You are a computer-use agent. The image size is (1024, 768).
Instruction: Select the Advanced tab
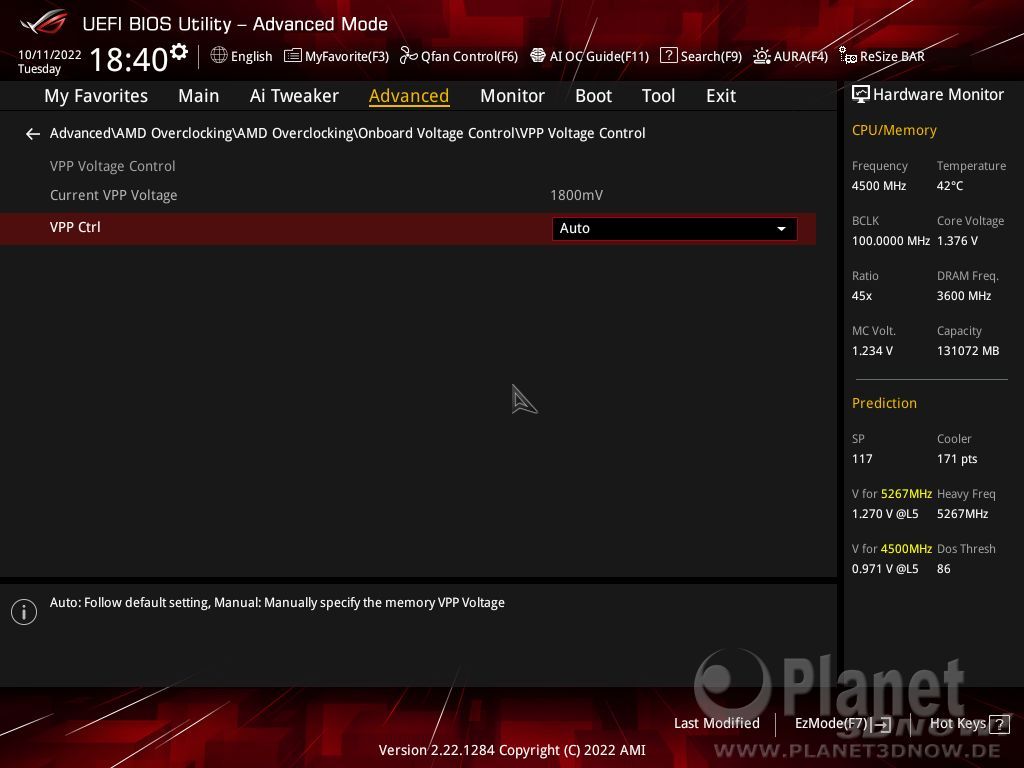tap(409, 96)
